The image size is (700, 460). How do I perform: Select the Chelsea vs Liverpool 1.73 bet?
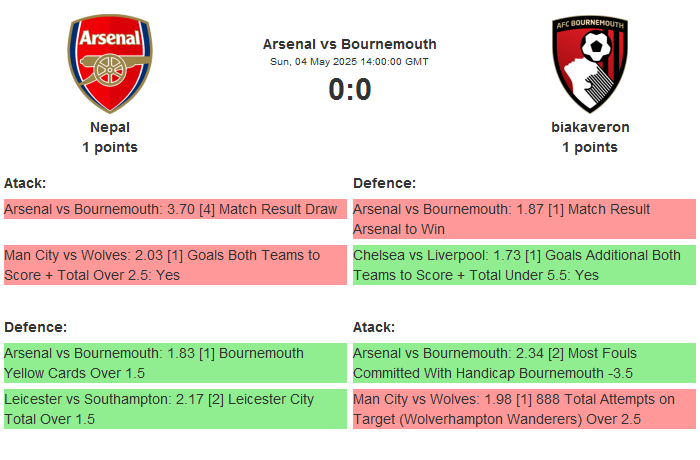524,265
